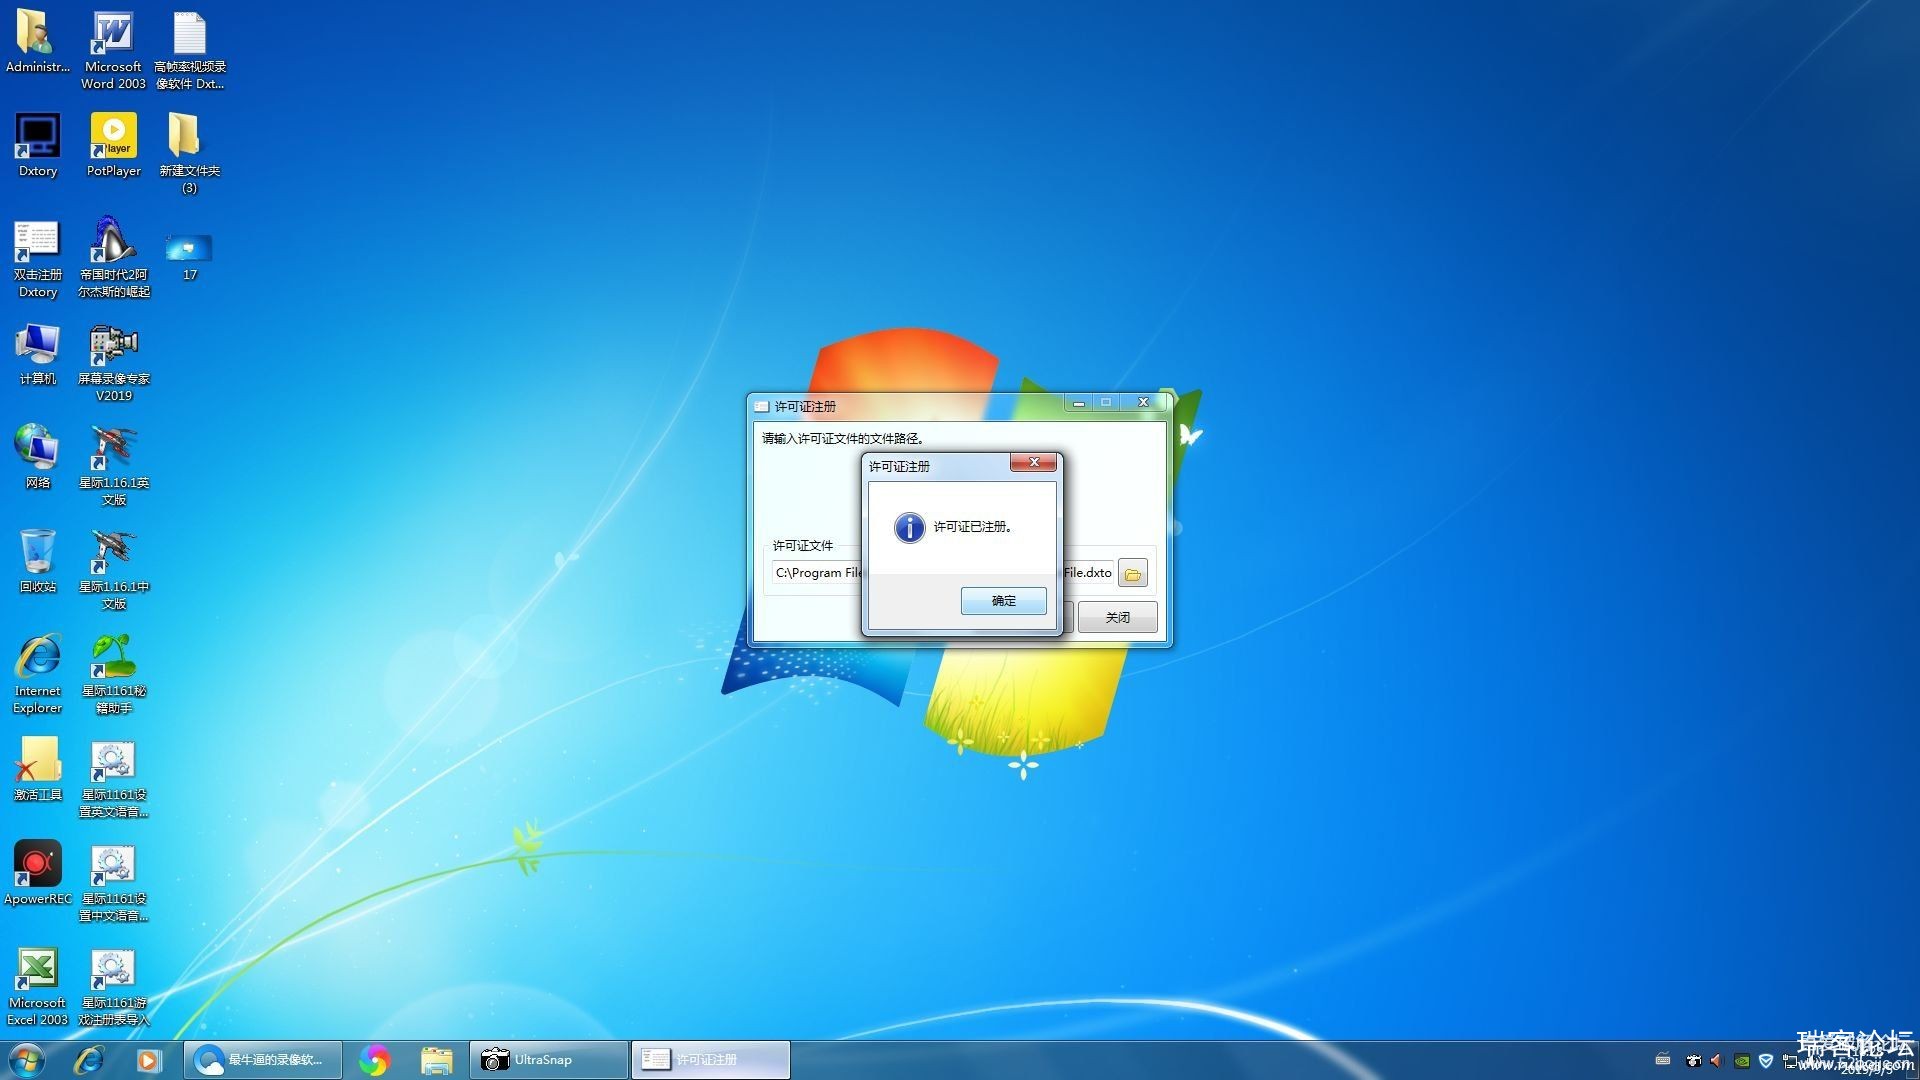Select the 星际1161设置中文语音 shortcut
This screenshot has width=1920, height=1080.
click(x=113, y=883)
